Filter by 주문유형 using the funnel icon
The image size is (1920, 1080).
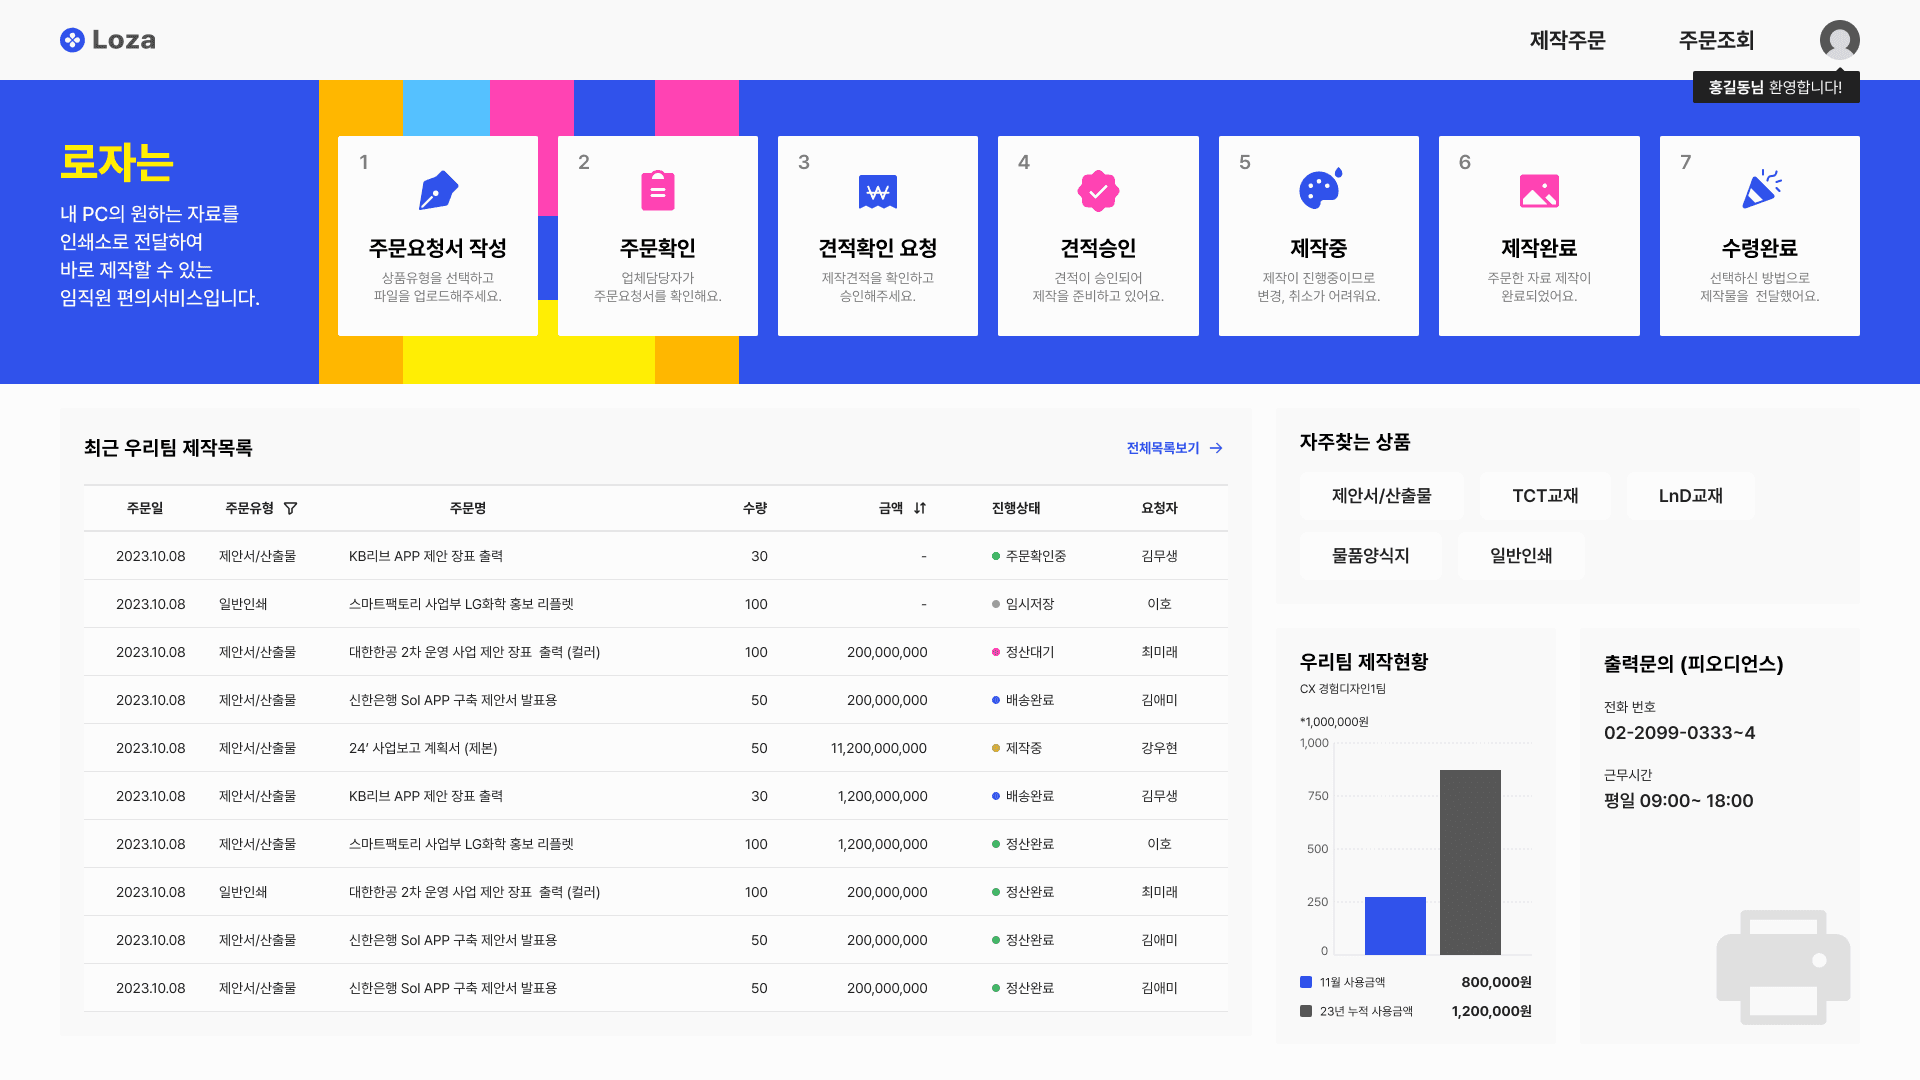[290, 508]
